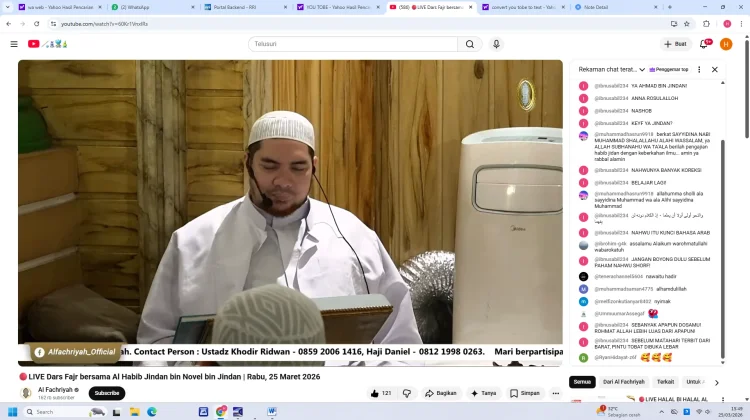The width and height of the screenshot is (750, 420).
Task: Click the browser address bar URL
Action: coord(104,24)
